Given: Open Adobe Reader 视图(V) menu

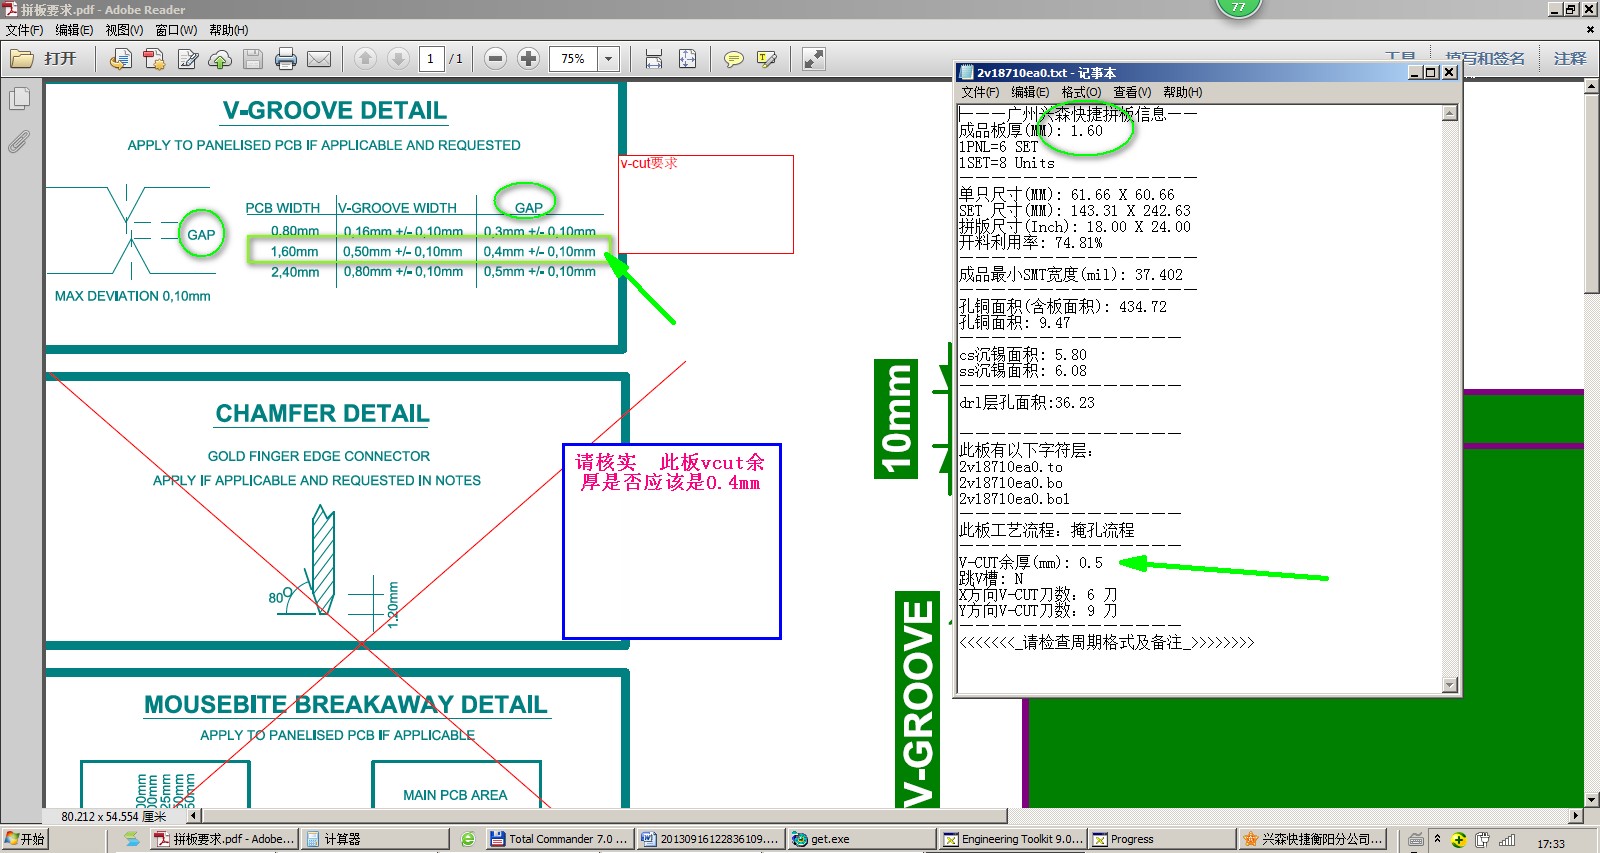Looking at the screenshot, I should coord(125,30).
